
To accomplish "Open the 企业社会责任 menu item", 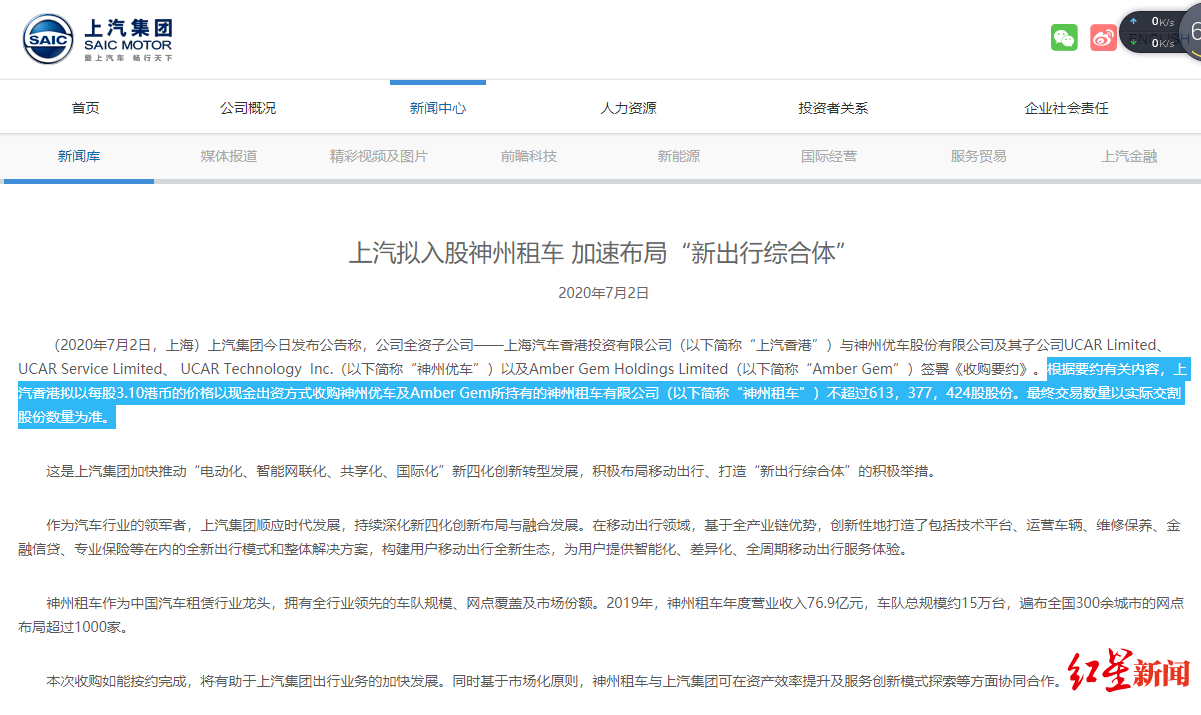I will click(1066, 108).
